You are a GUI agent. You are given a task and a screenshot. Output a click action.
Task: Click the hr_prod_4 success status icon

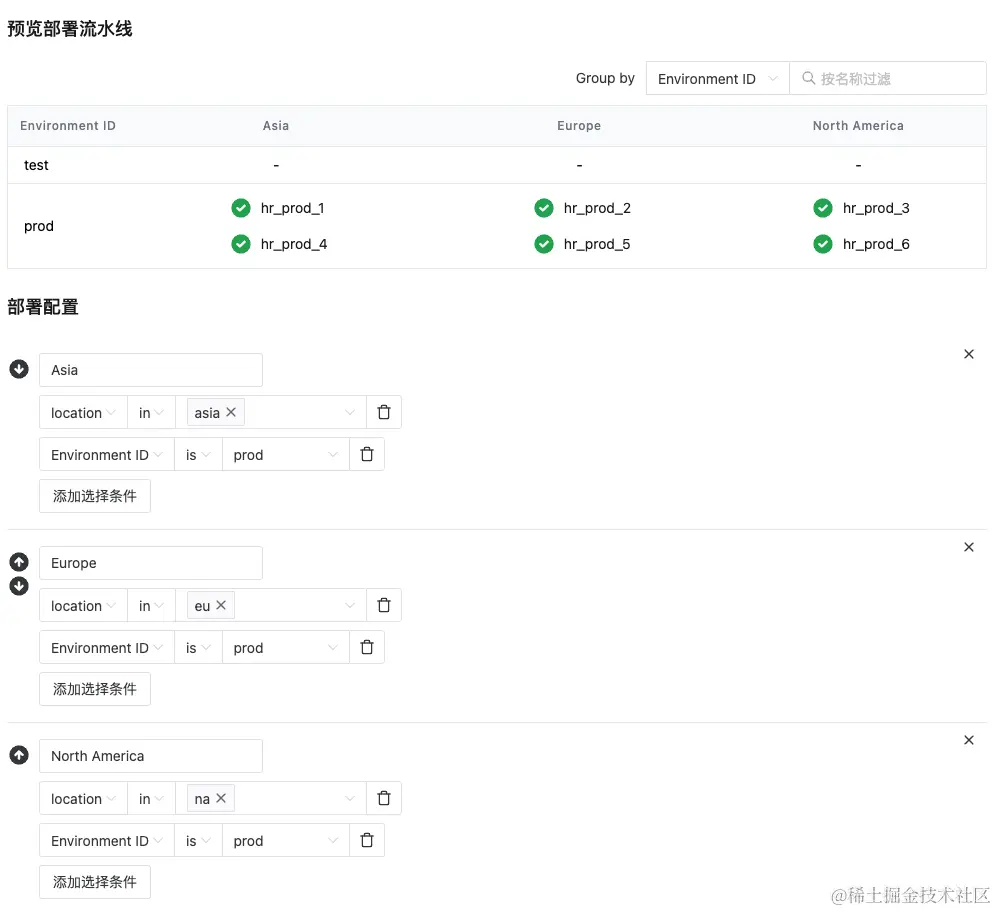point(241,244)
